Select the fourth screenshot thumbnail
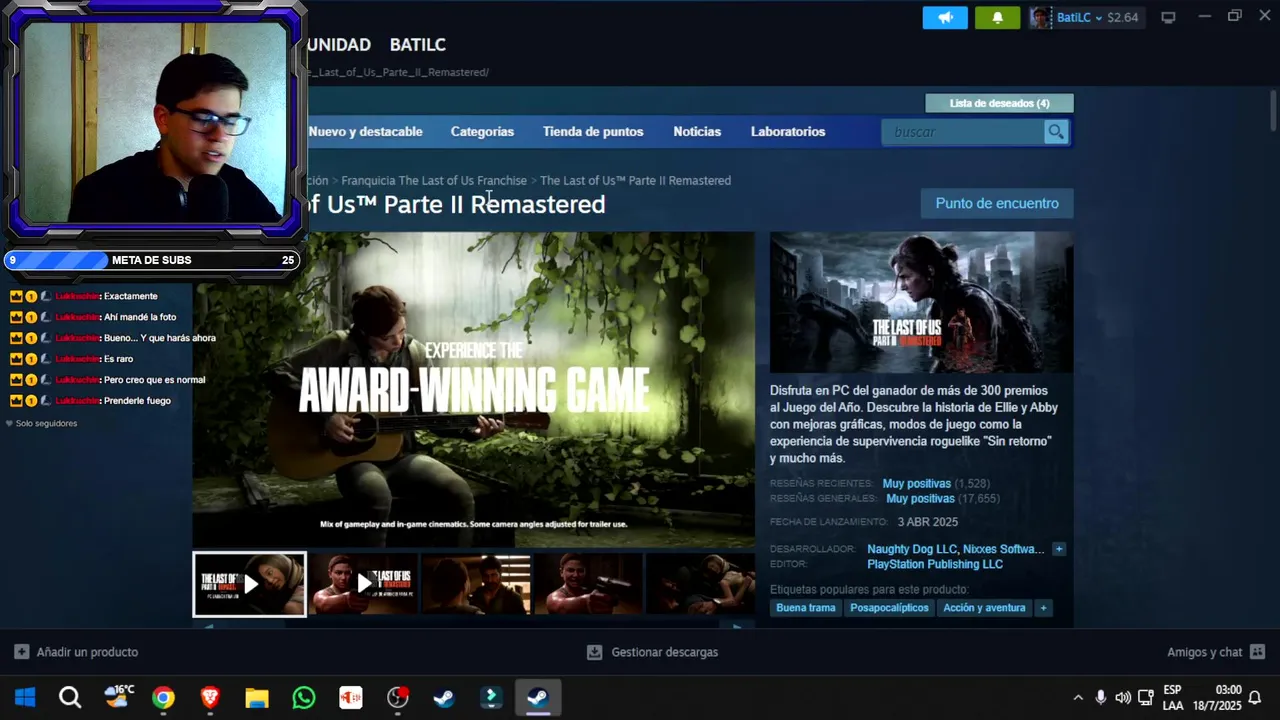 point(589,584)
